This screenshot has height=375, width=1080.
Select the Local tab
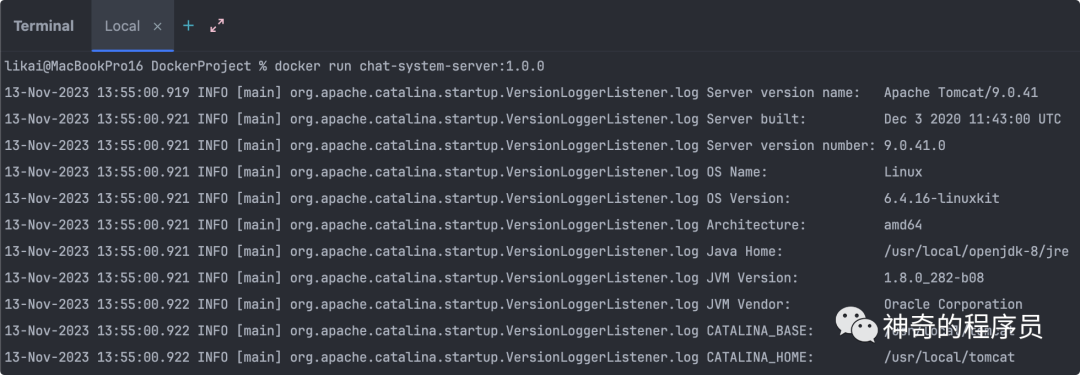click(x=123, y=26)
